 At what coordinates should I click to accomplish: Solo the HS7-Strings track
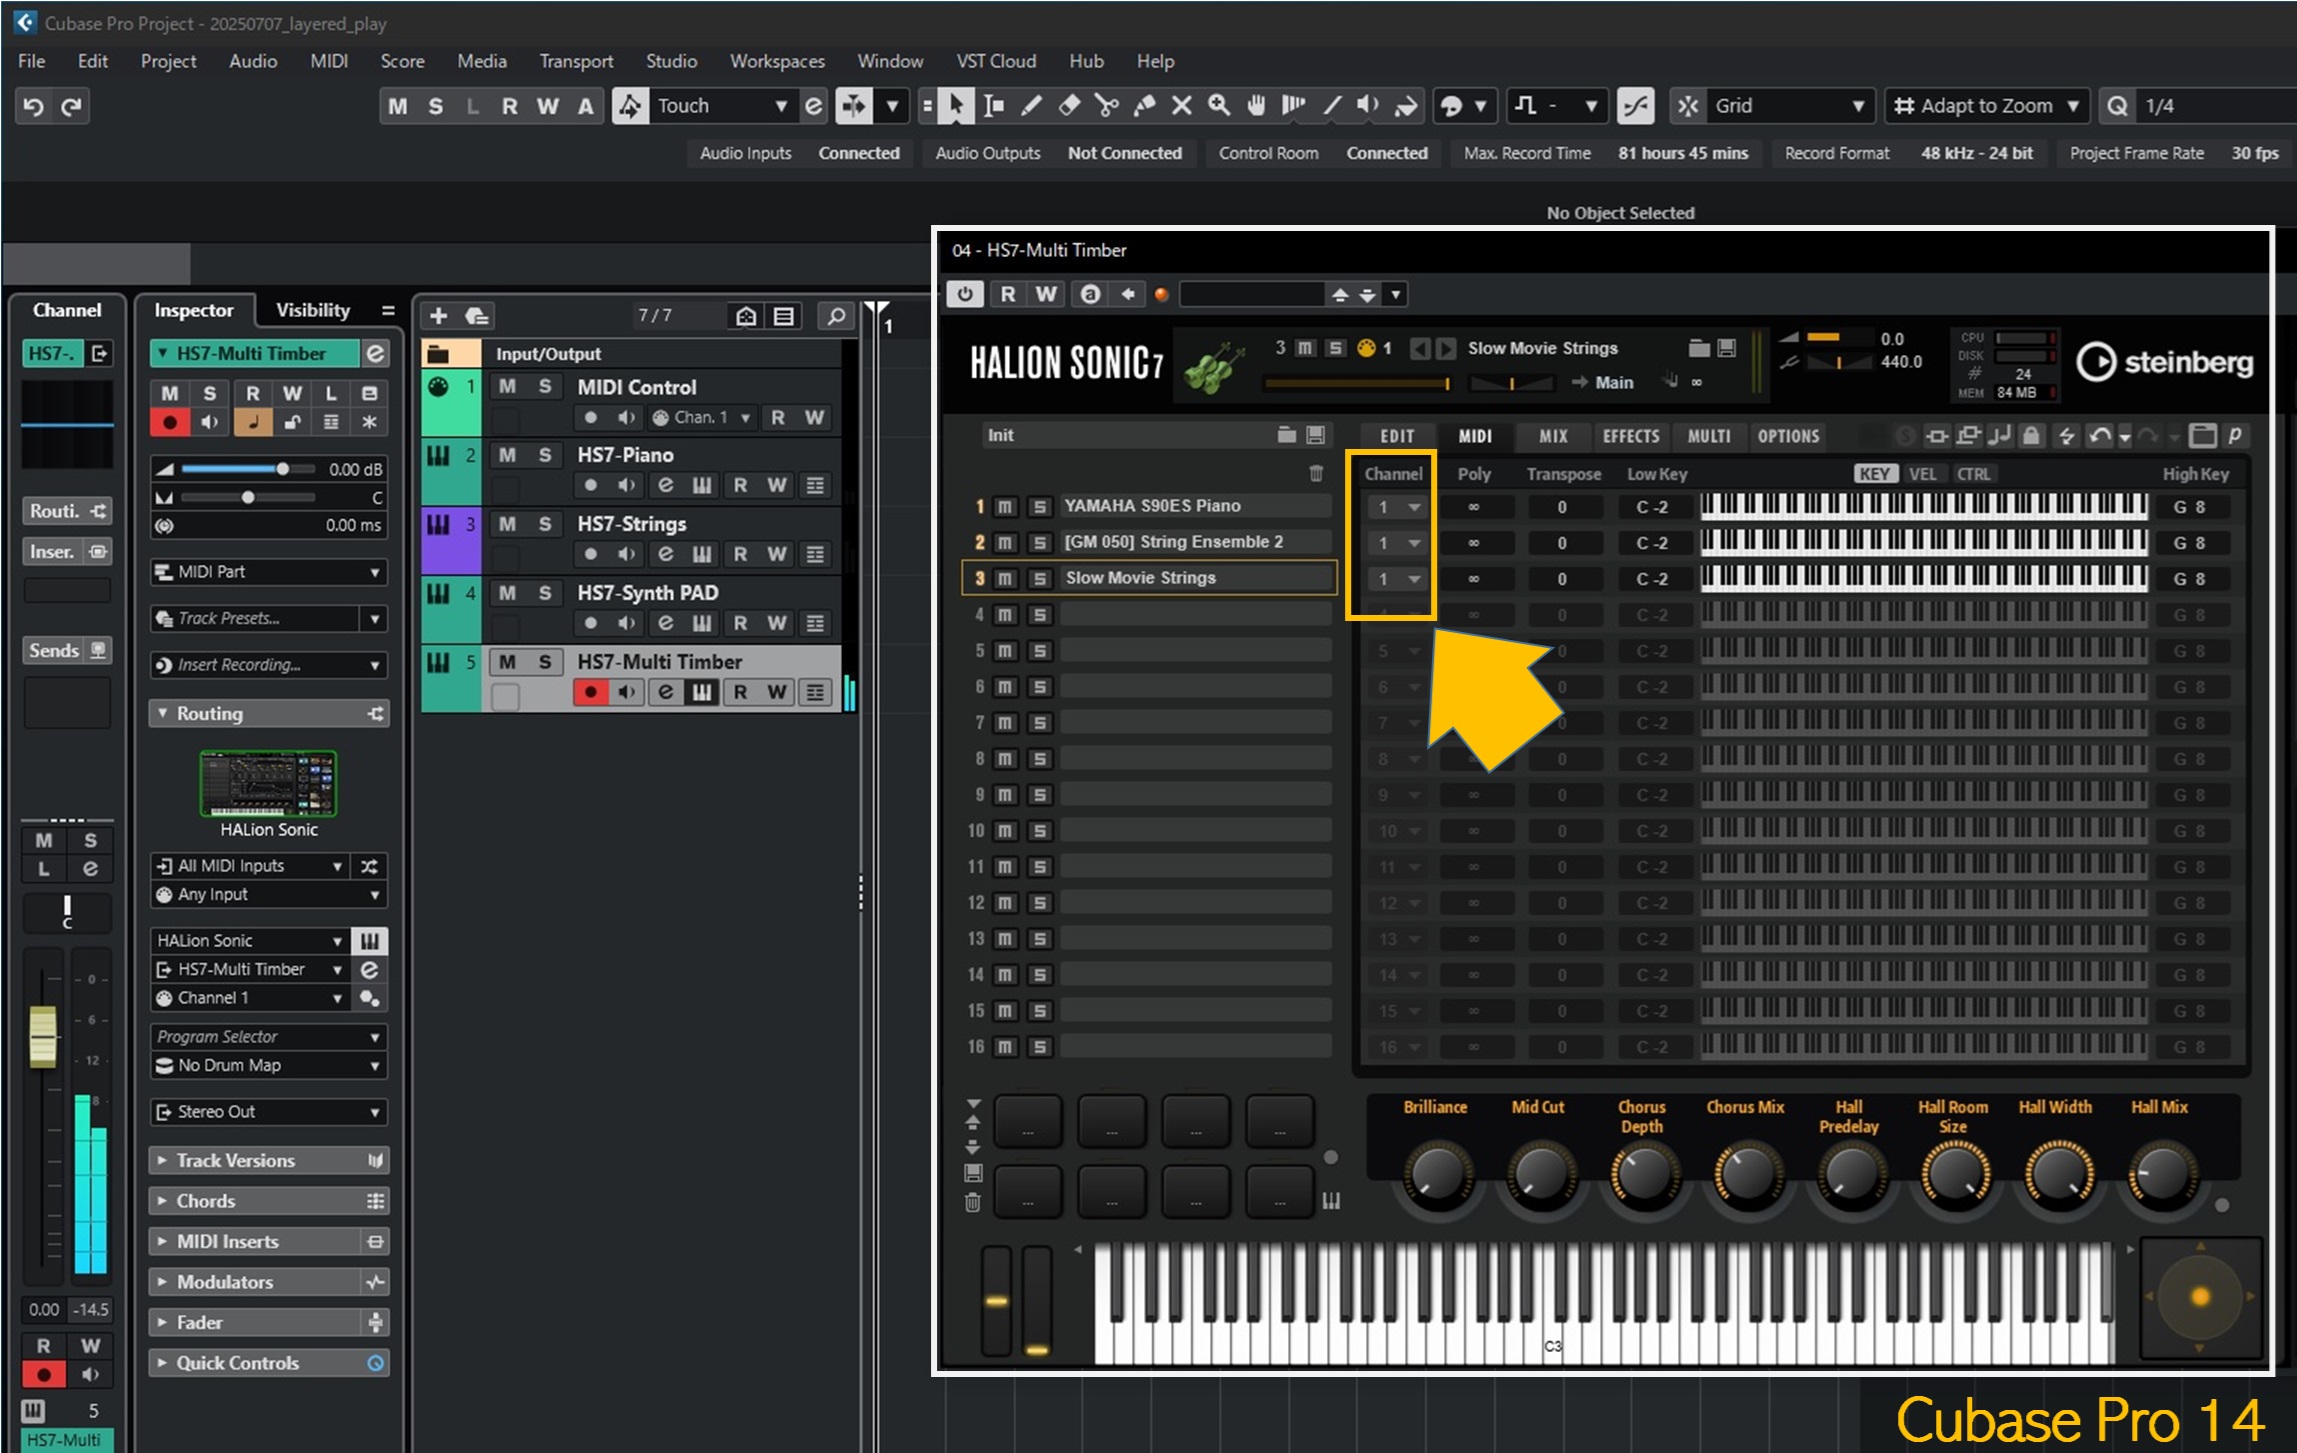[x=545, y=524]
